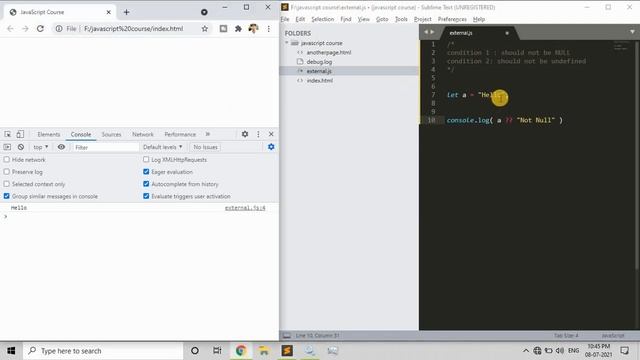
Task: Disable Group similar messages in console
Action: click(x=7, y=196)
